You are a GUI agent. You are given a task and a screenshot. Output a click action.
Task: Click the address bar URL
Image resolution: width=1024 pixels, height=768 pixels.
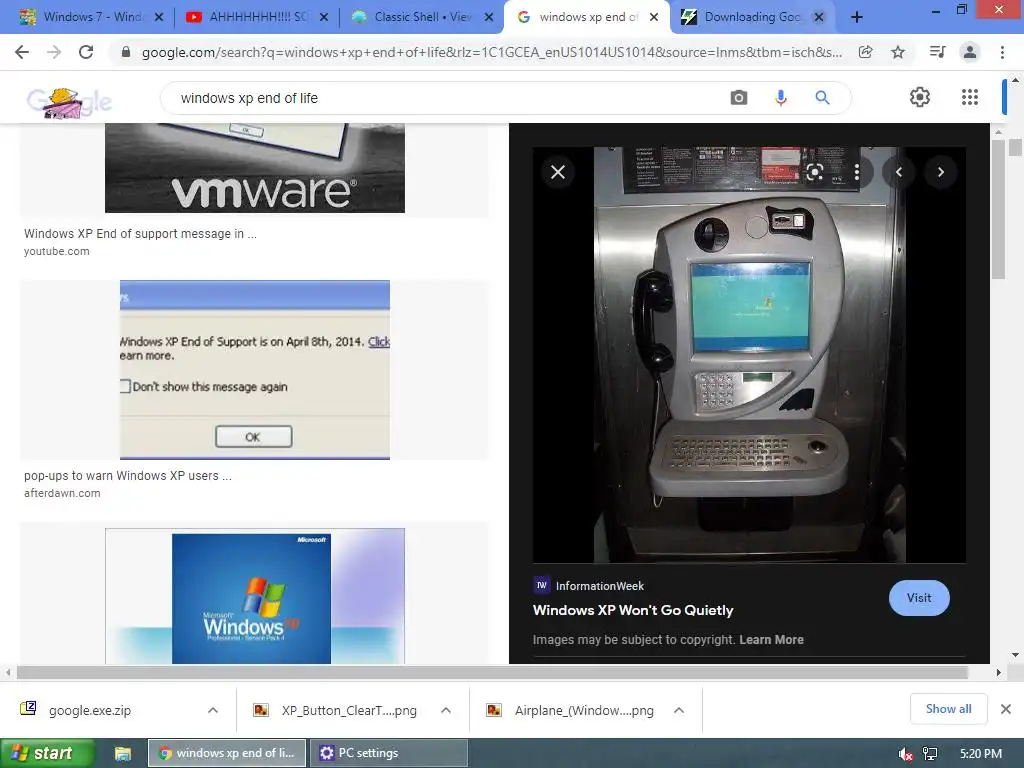(x=491, y=52)
